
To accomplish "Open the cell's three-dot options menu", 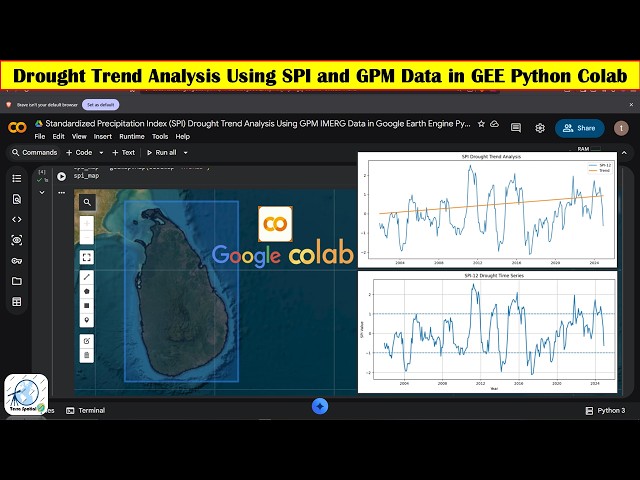I will pos(62,193).
